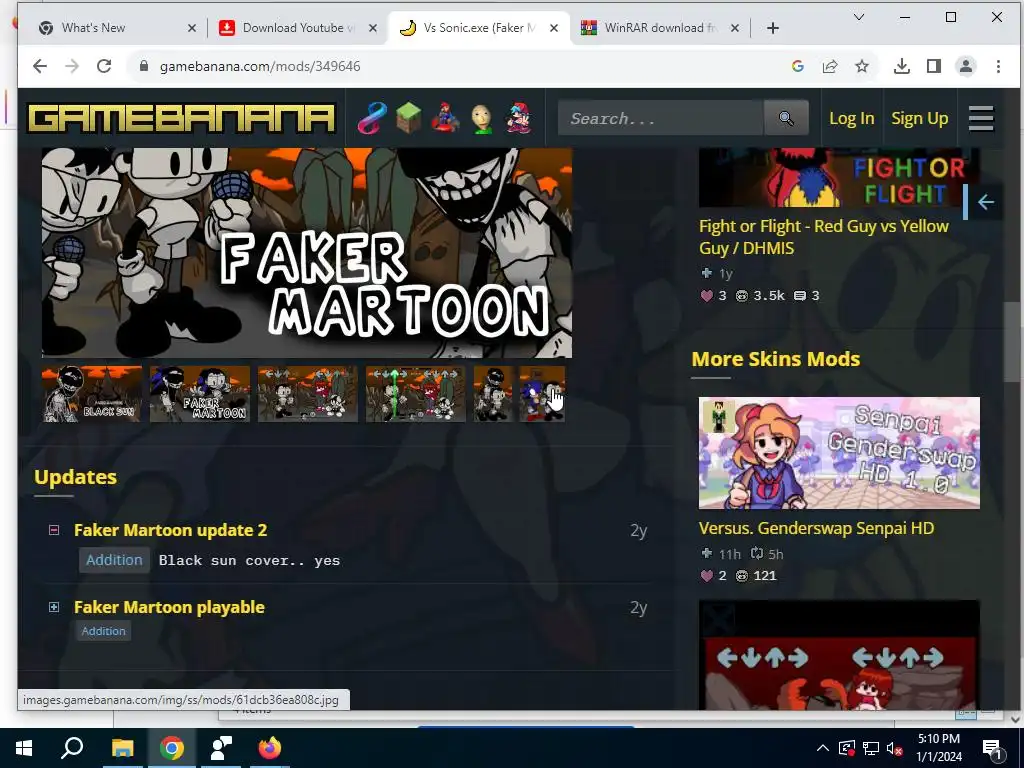The height and width of the screenshot is (768, 1024).
Task: Expand the Faker Martoon playable entry
Action: pyautogui.click(x=54, y=607)
